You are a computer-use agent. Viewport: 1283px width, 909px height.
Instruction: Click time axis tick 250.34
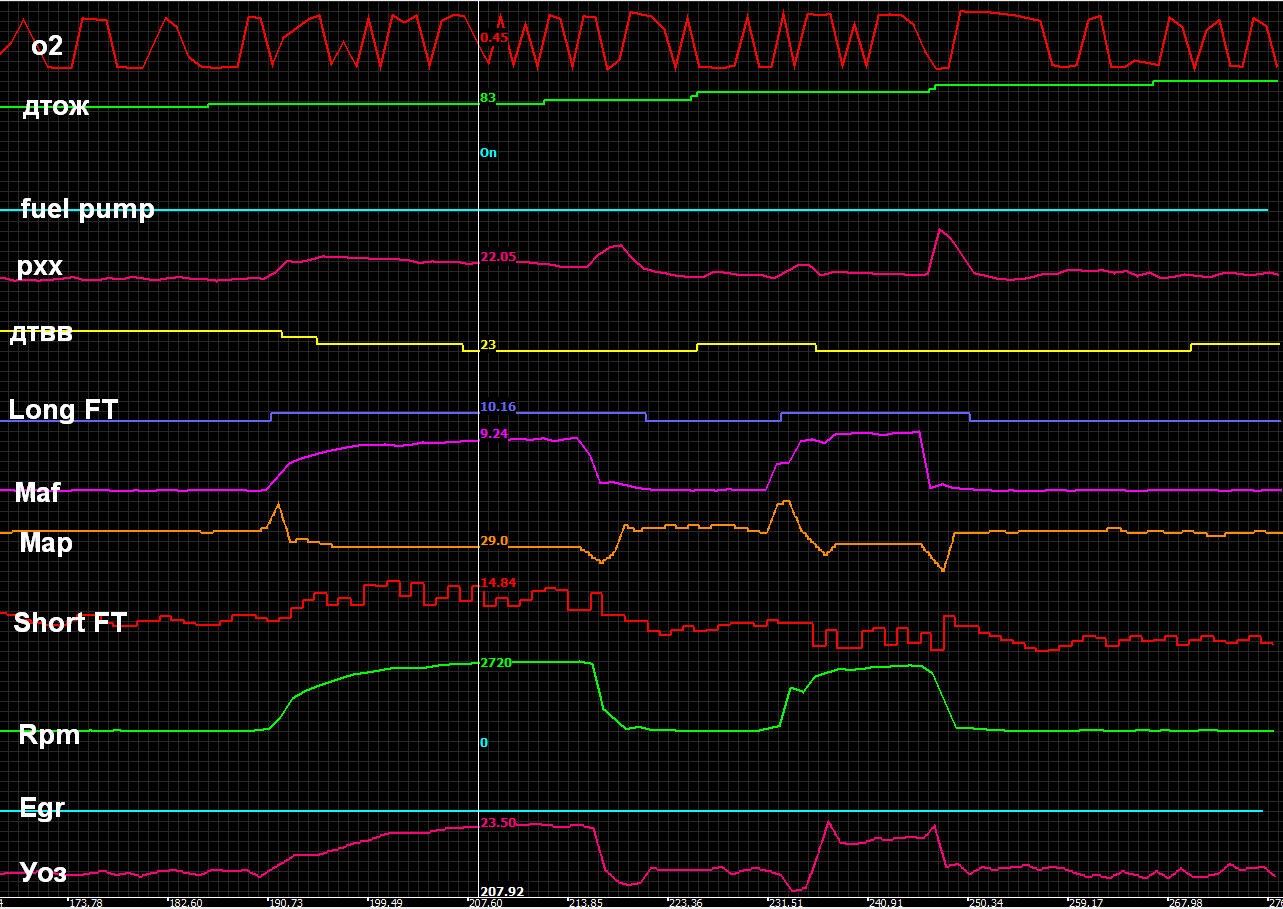coord(985,903)
